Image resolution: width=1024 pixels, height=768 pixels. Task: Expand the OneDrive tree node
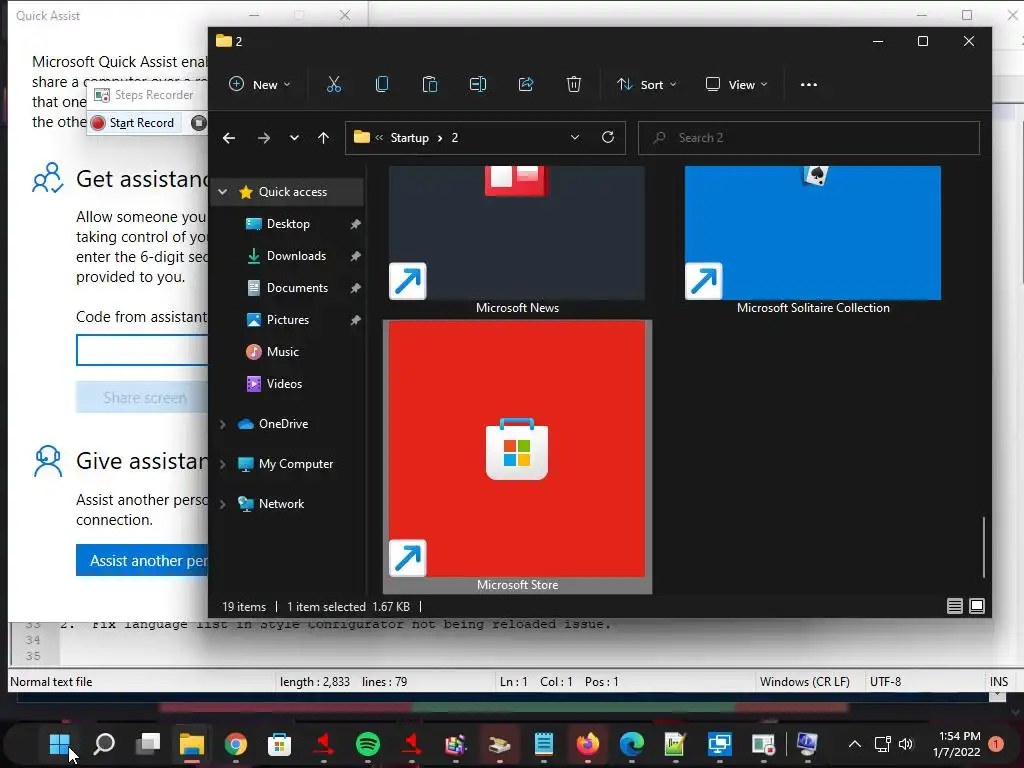pyautogui.click(x=223, y=424)
